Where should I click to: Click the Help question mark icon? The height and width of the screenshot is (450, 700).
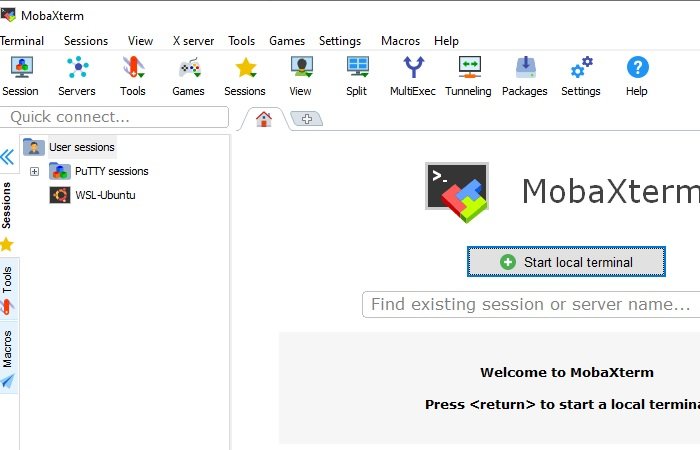point(637,76)
